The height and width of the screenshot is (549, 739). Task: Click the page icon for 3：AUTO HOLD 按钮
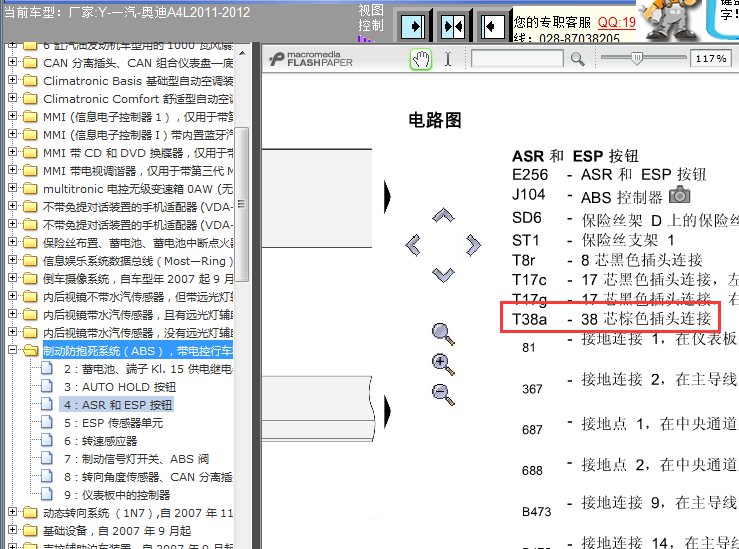47,386
